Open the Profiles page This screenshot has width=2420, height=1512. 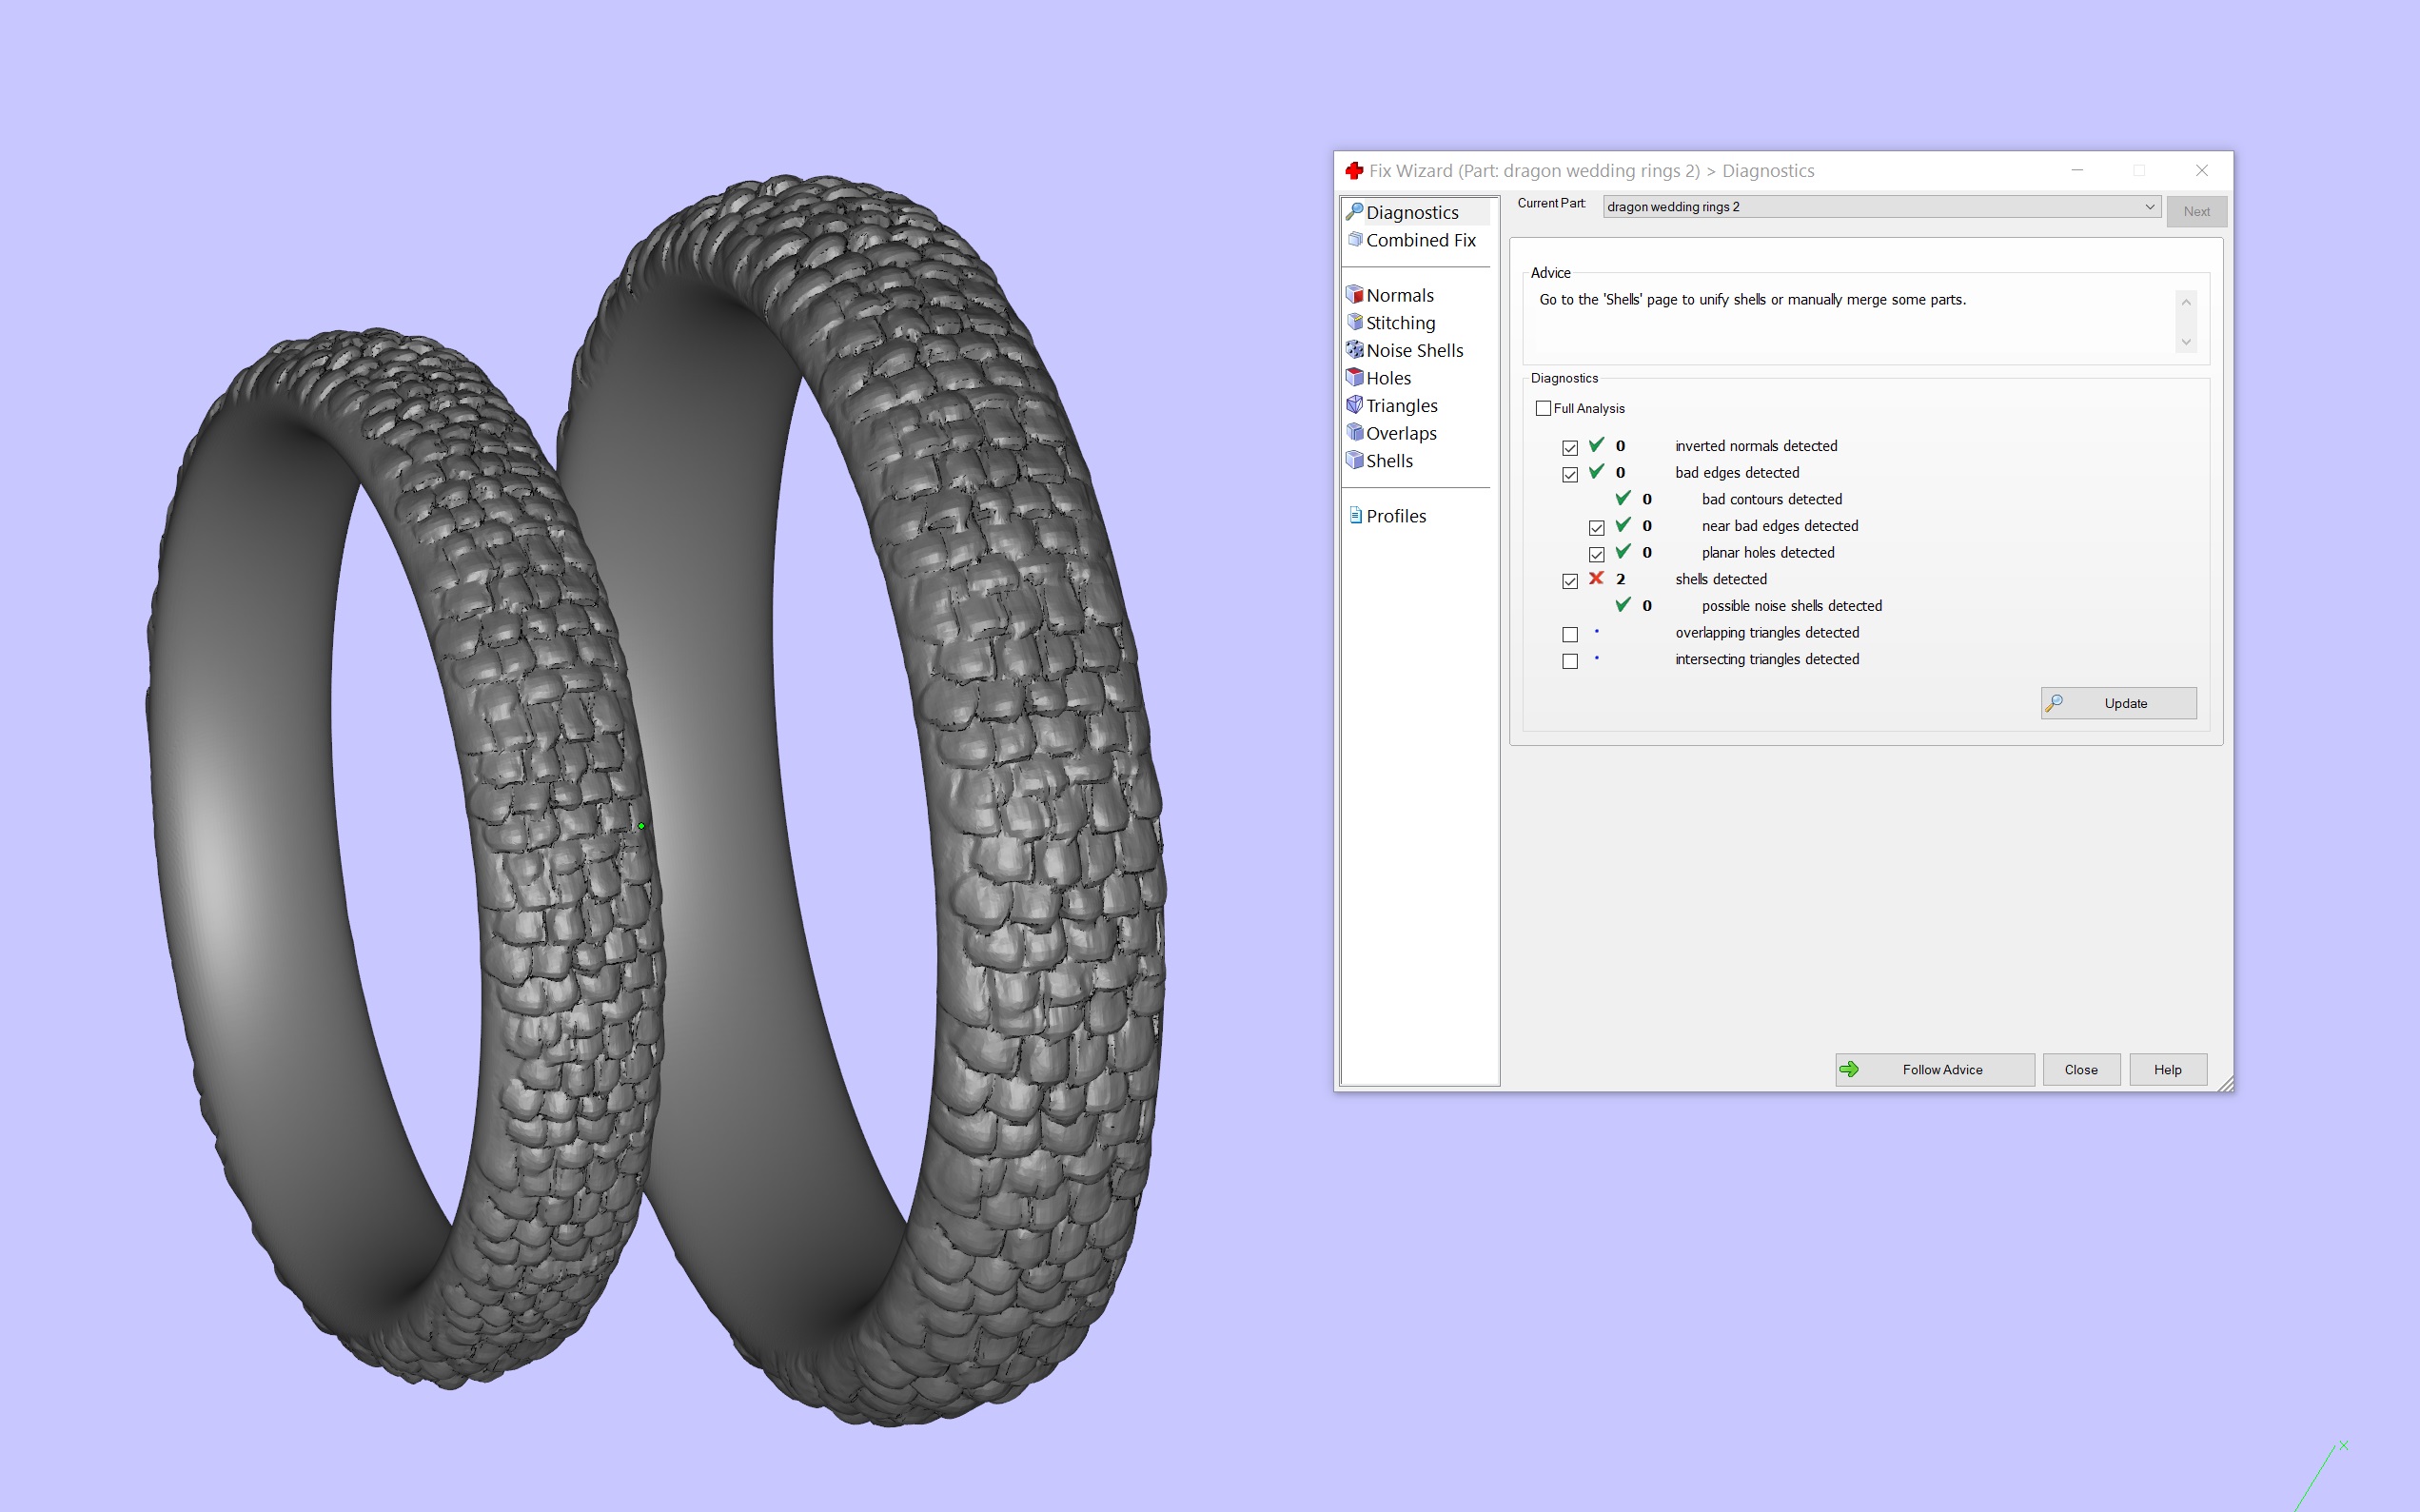(1395, 516)
